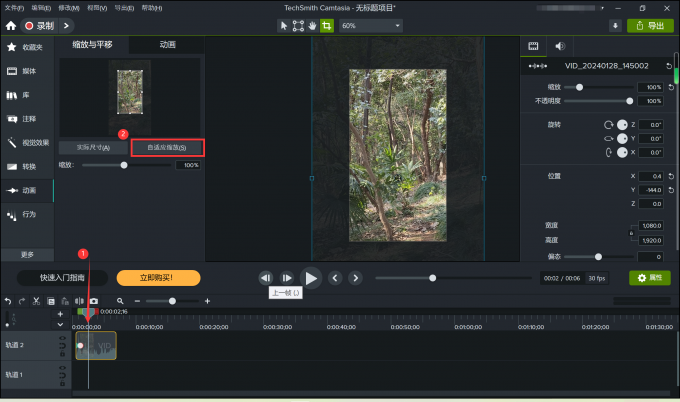Switch to the audio properties tab

click(x=560, y=46)
